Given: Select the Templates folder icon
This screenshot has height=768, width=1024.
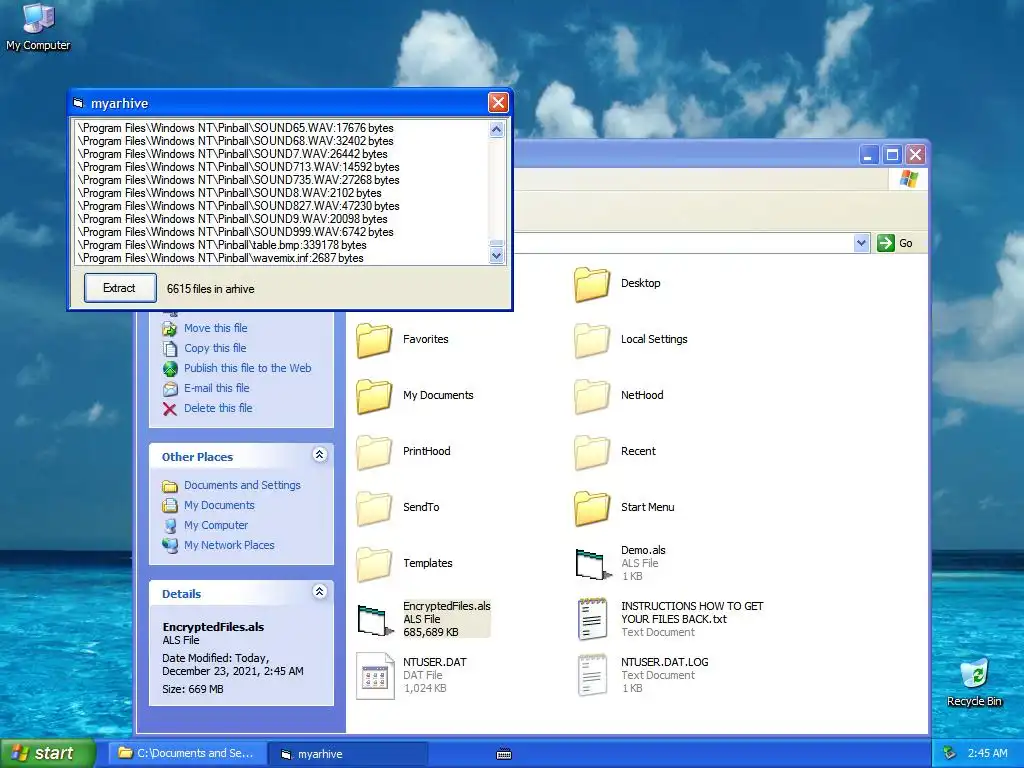Looking at the screenshot, I should click(374, 564).
